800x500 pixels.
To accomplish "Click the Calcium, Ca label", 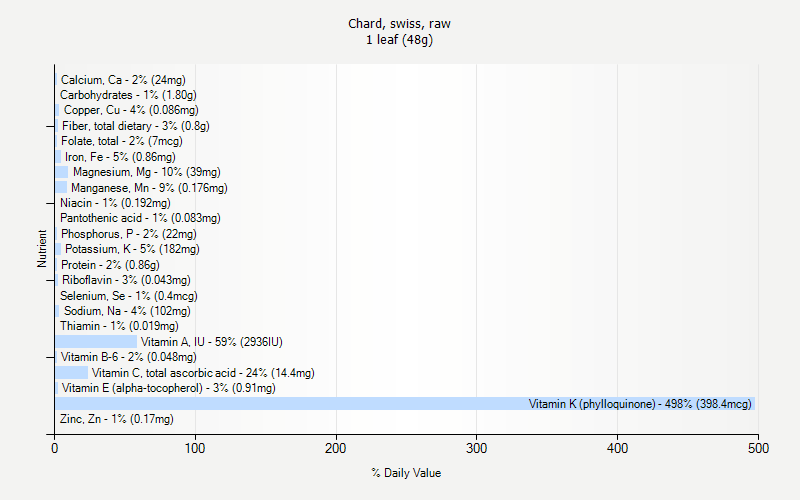I will pos(122,80).
